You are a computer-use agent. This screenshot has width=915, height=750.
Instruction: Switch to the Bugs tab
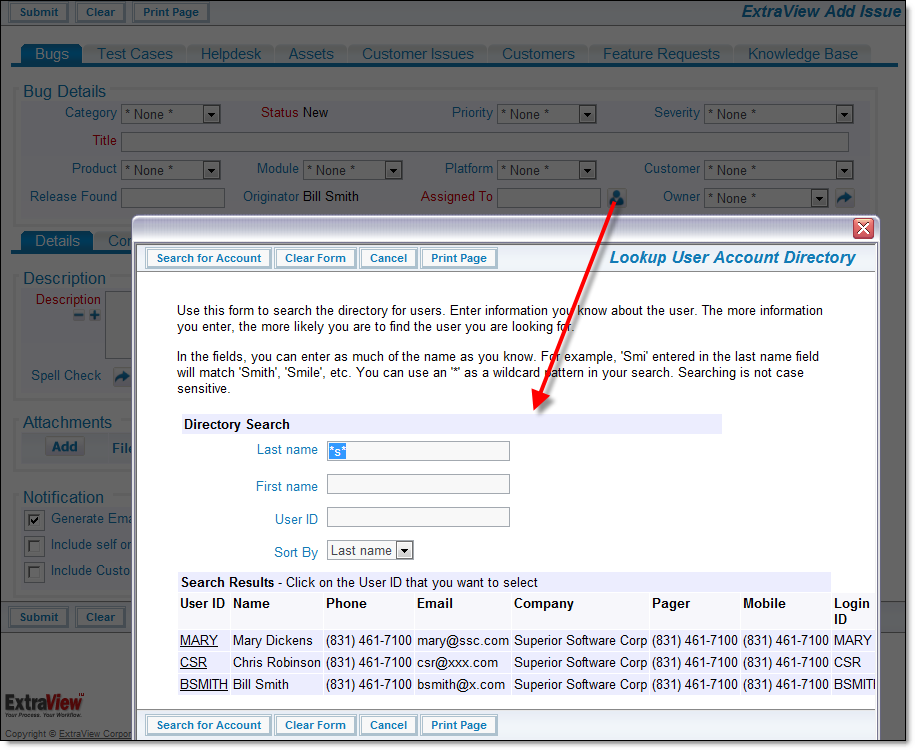(x=51, y=54)
